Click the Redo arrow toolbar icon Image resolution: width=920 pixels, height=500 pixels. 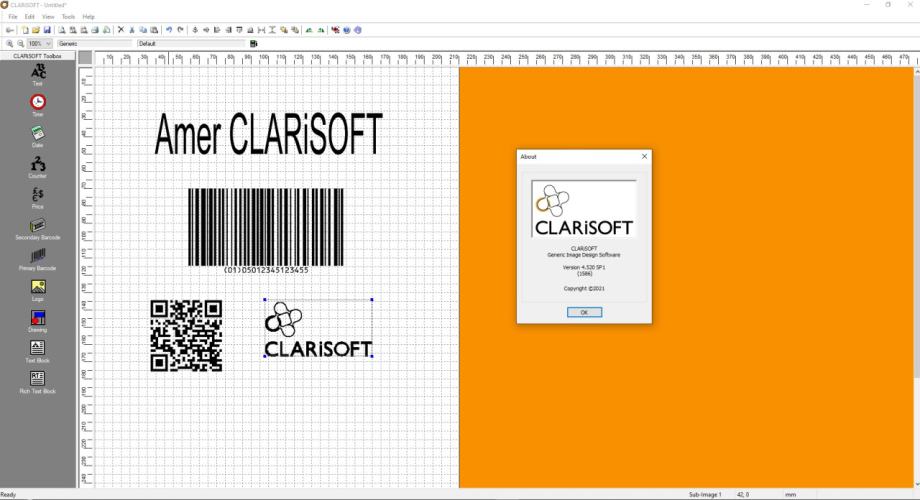click(x=181, y=30)
